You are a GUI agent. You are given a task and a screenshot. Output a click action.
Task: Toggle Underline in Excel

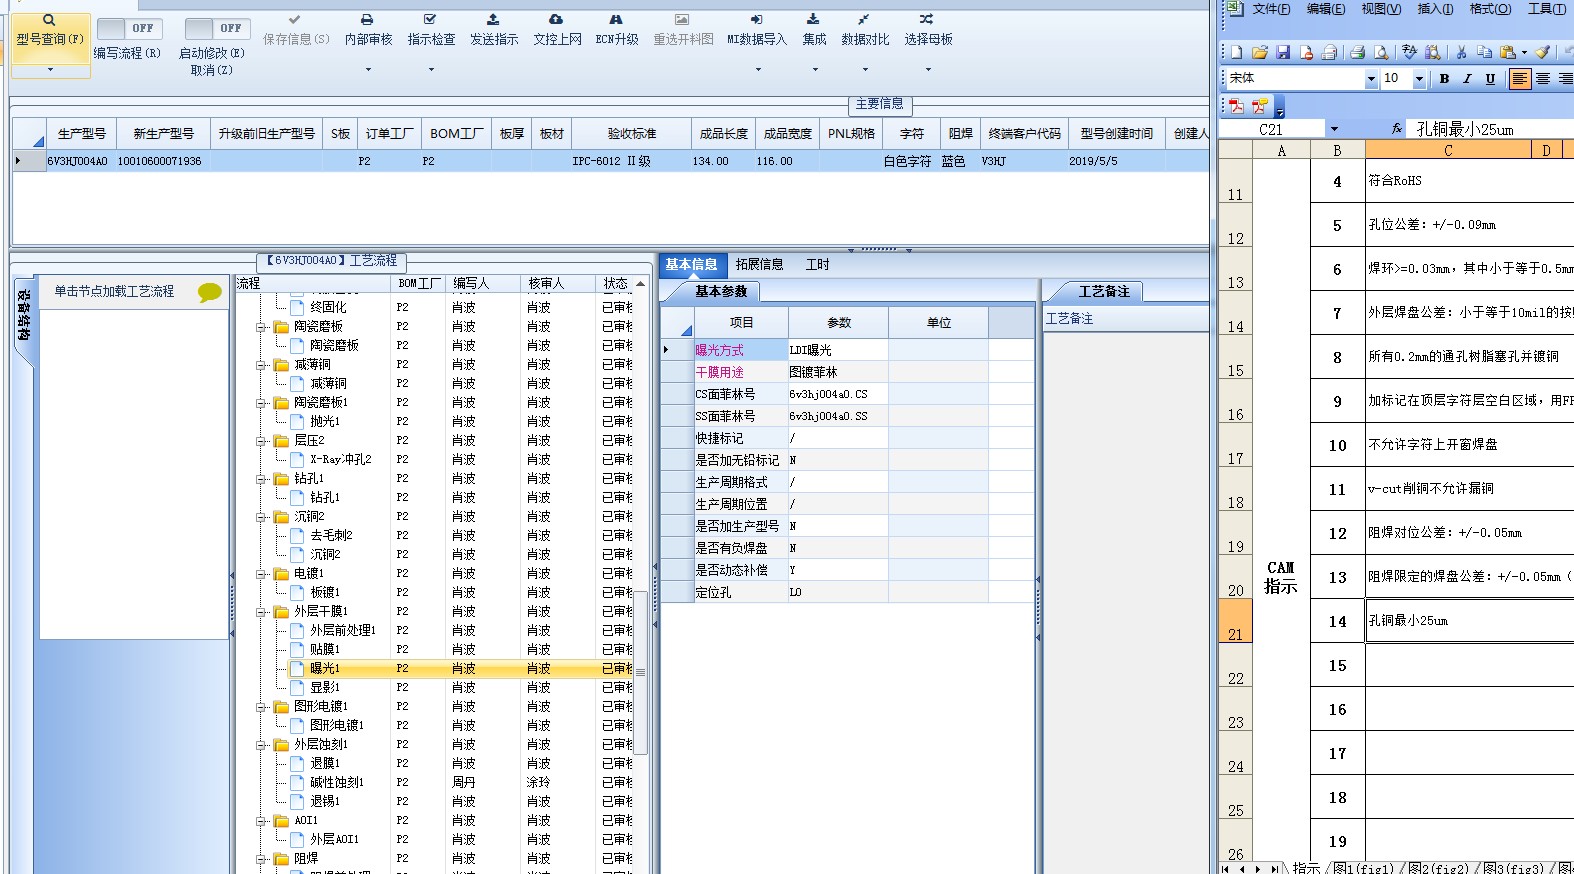1490,79
